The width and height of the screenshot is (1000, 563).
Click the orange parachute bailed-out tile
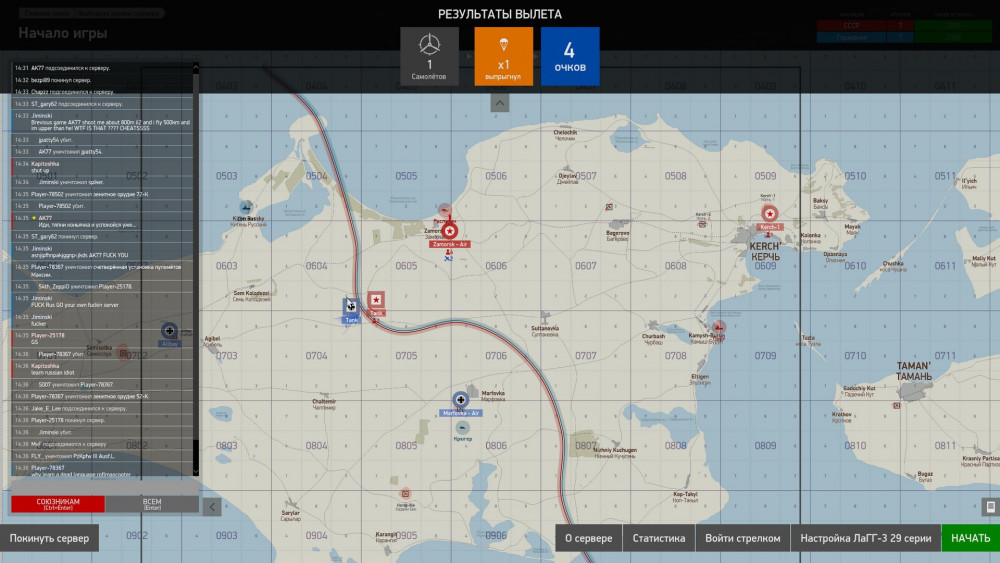[x=503, y=56]
